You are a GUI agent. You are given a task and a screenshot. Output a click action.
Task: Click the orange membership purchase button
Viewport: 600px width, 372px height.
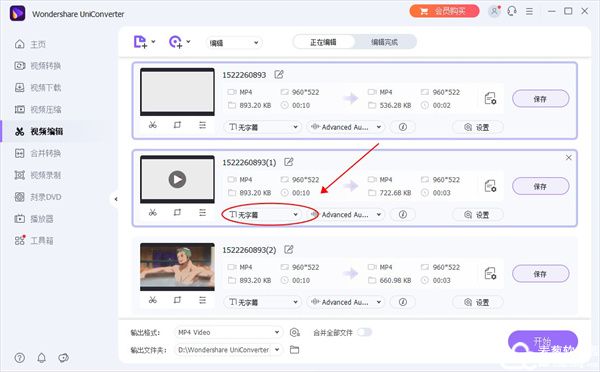pyautogui.click(x=444, y=11)
